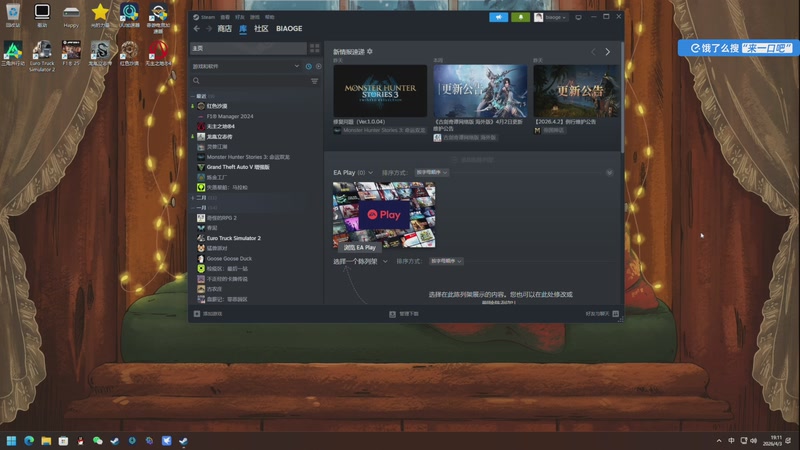Screen dimensions: 800x450
Task: Open the Recycle Bin desktop icon
Action: pyautogui.click(x=13, y=15)
